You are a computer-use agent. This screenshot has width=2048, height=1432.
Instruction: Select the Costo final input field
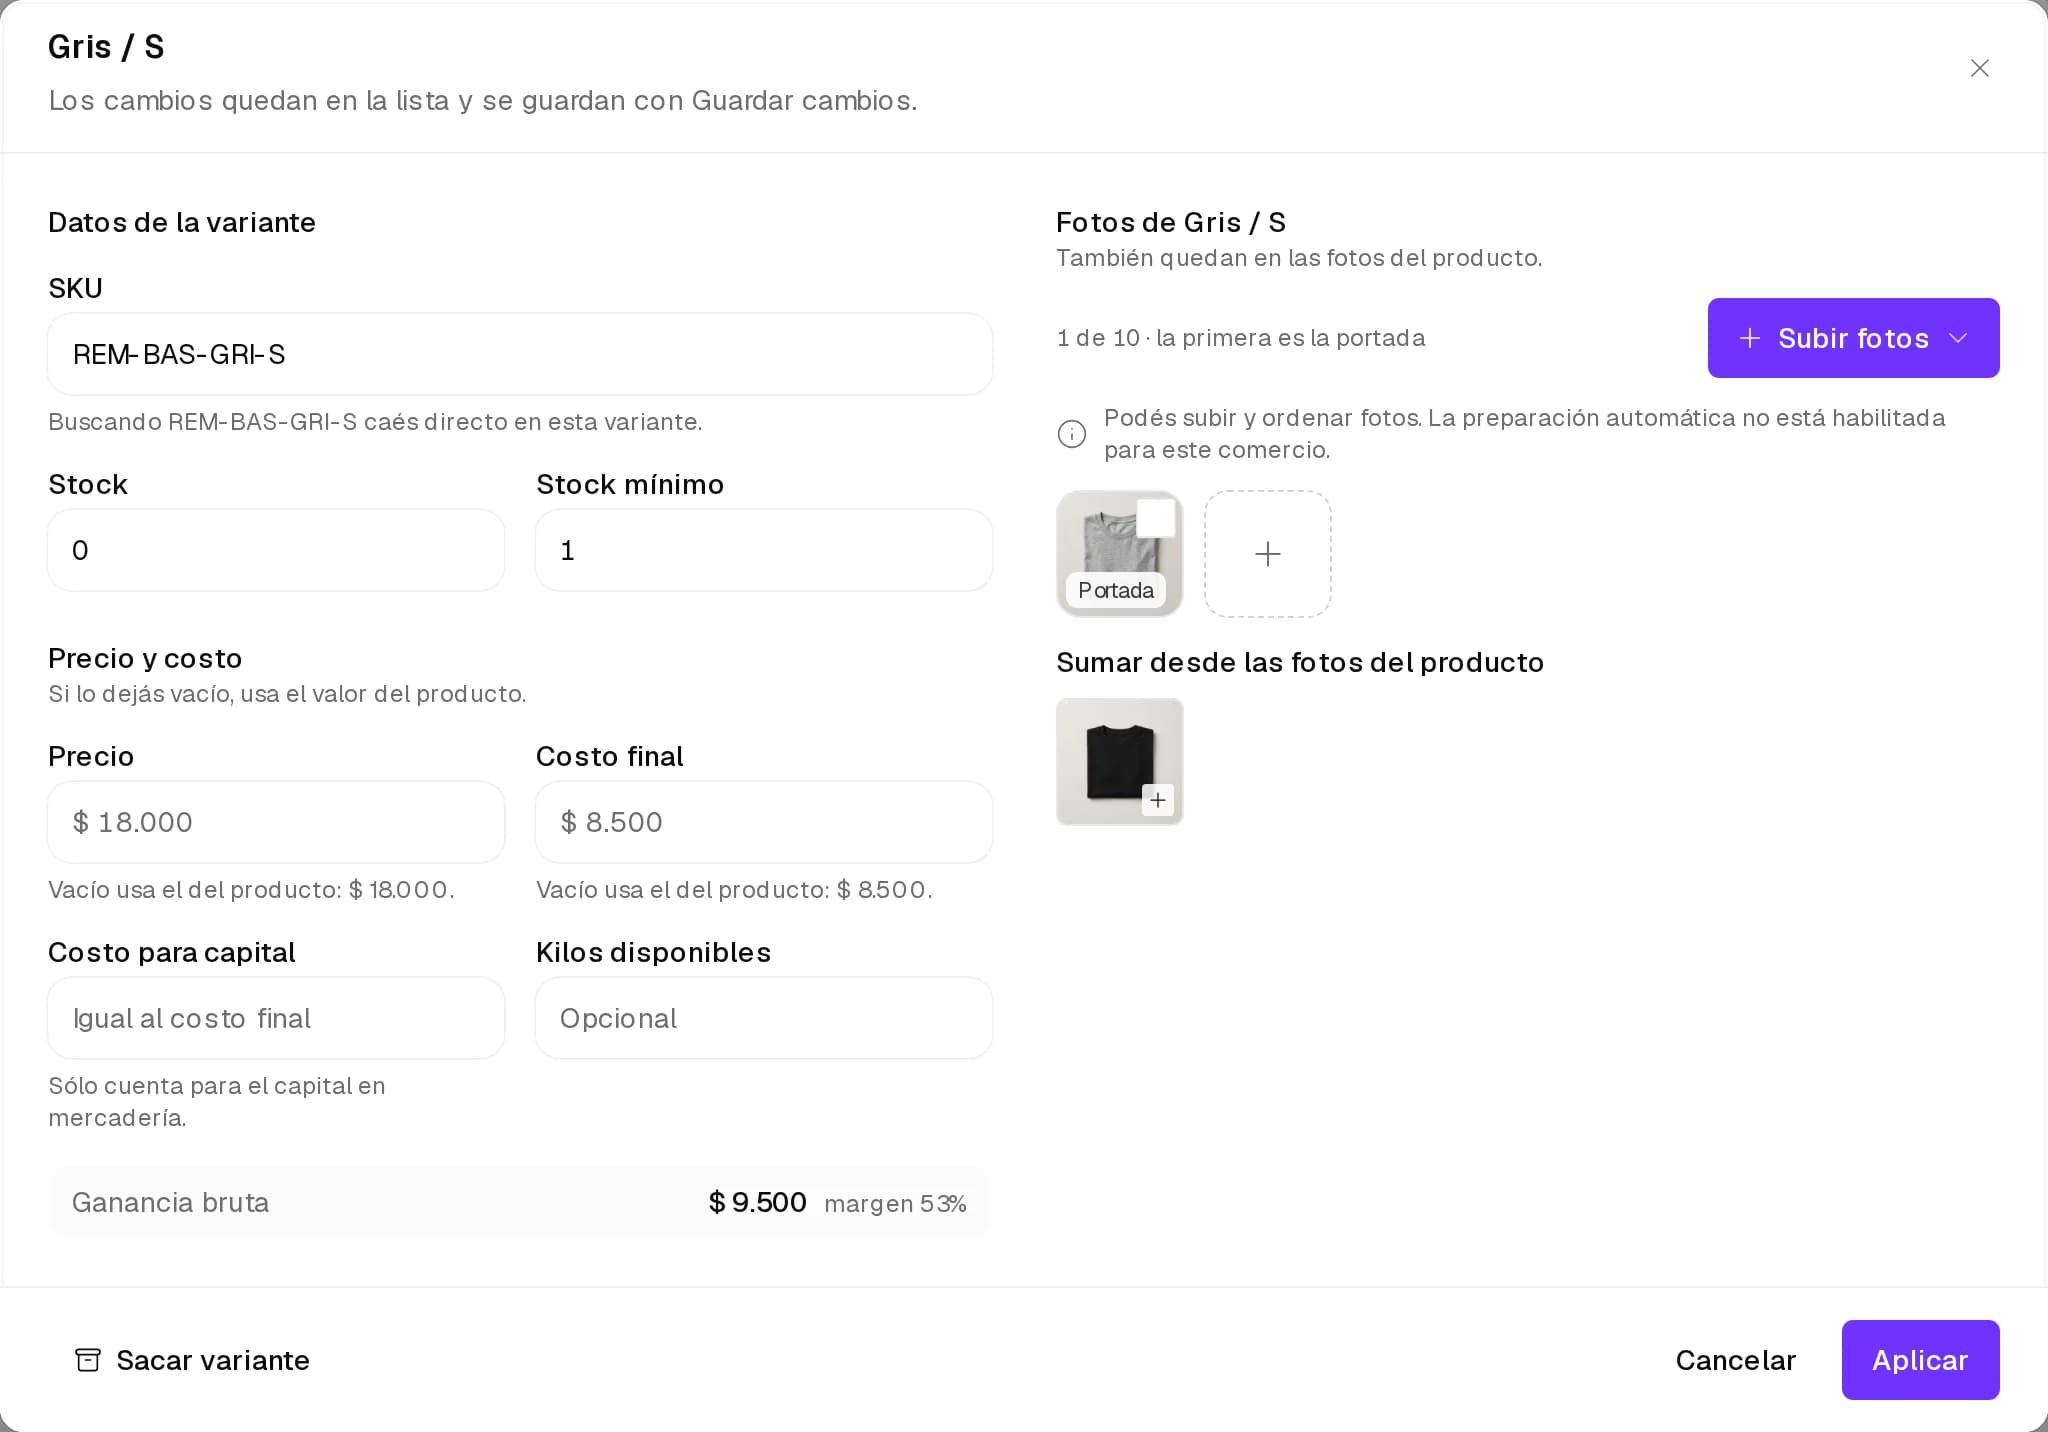point(764,822)
